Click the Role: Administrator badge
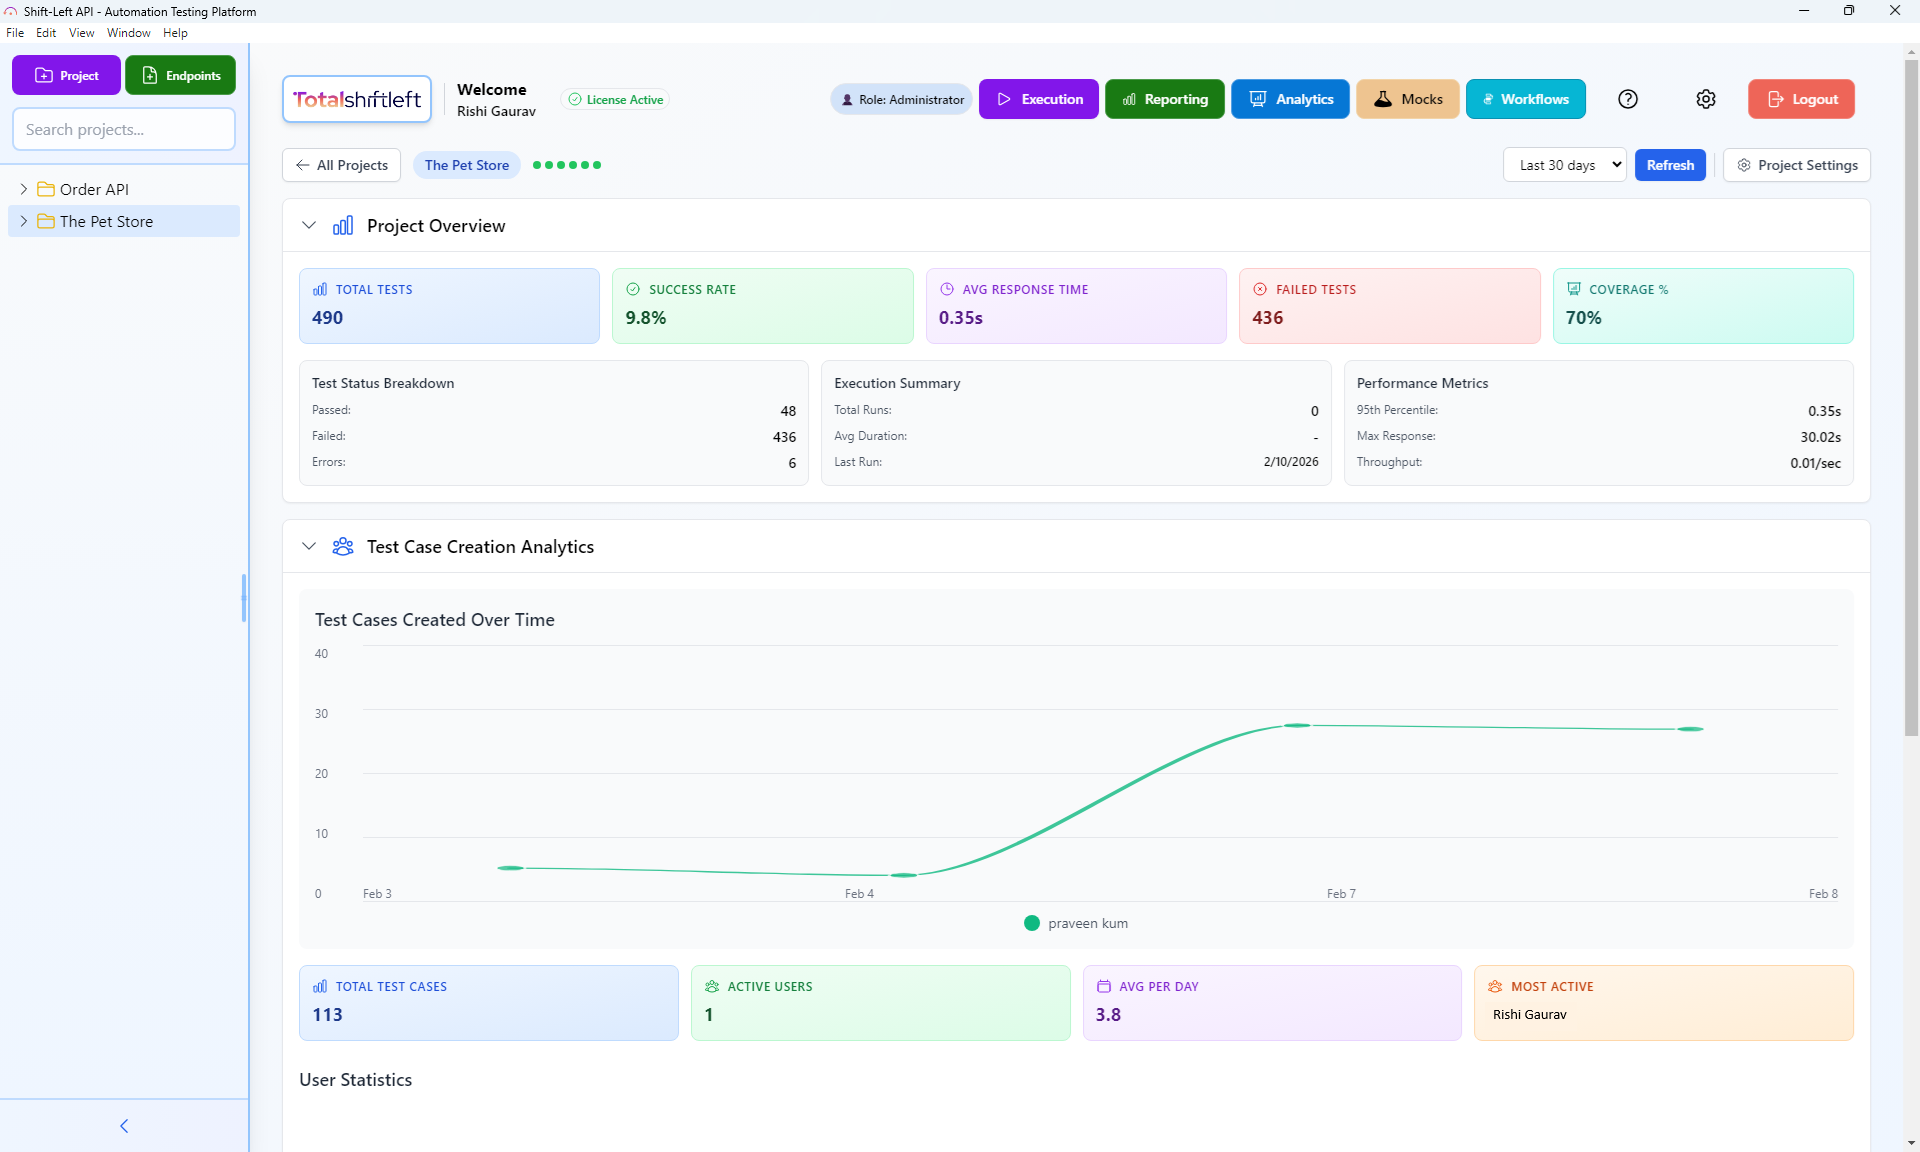The height and width of the screenshot is (1152, 1920). pyautogui.click(x=900, y=99)
